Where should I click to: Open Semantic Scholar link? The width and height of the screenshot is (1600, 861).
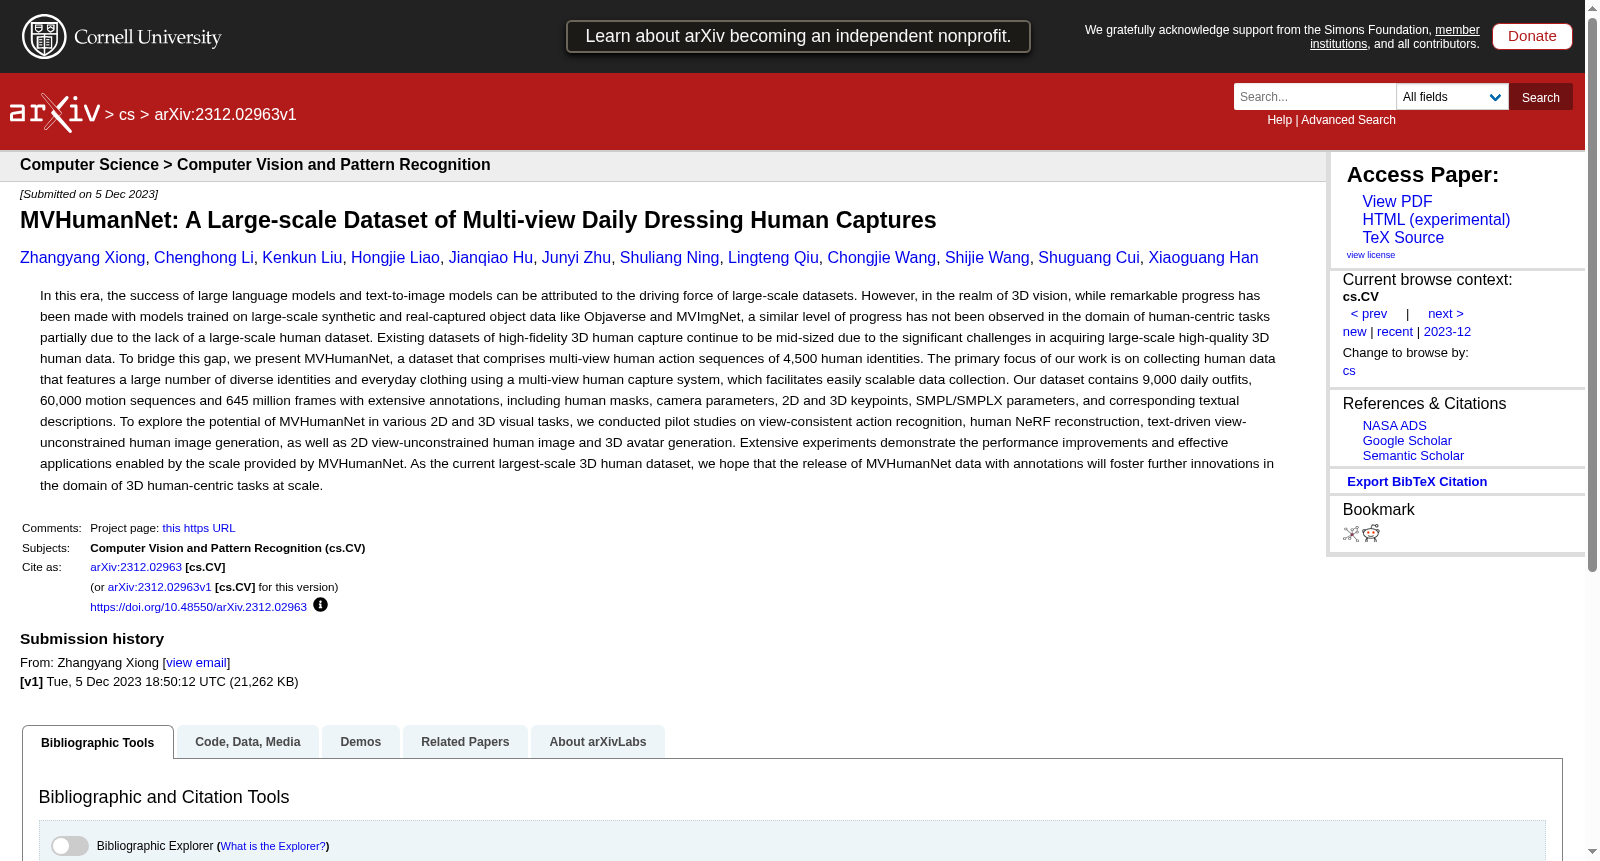pos(1413,456)
